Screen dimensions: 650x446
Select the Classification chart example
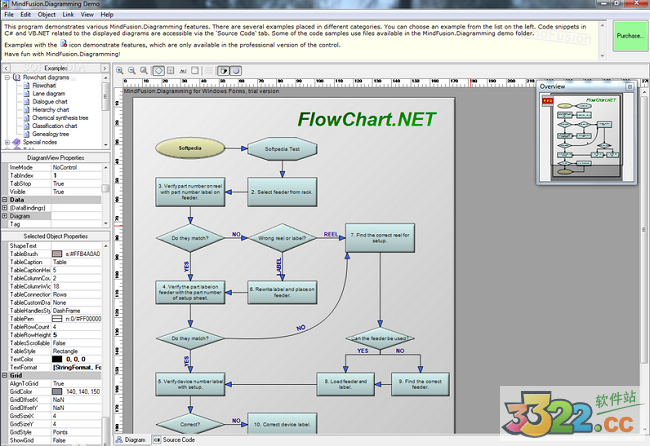pos(55,126)
